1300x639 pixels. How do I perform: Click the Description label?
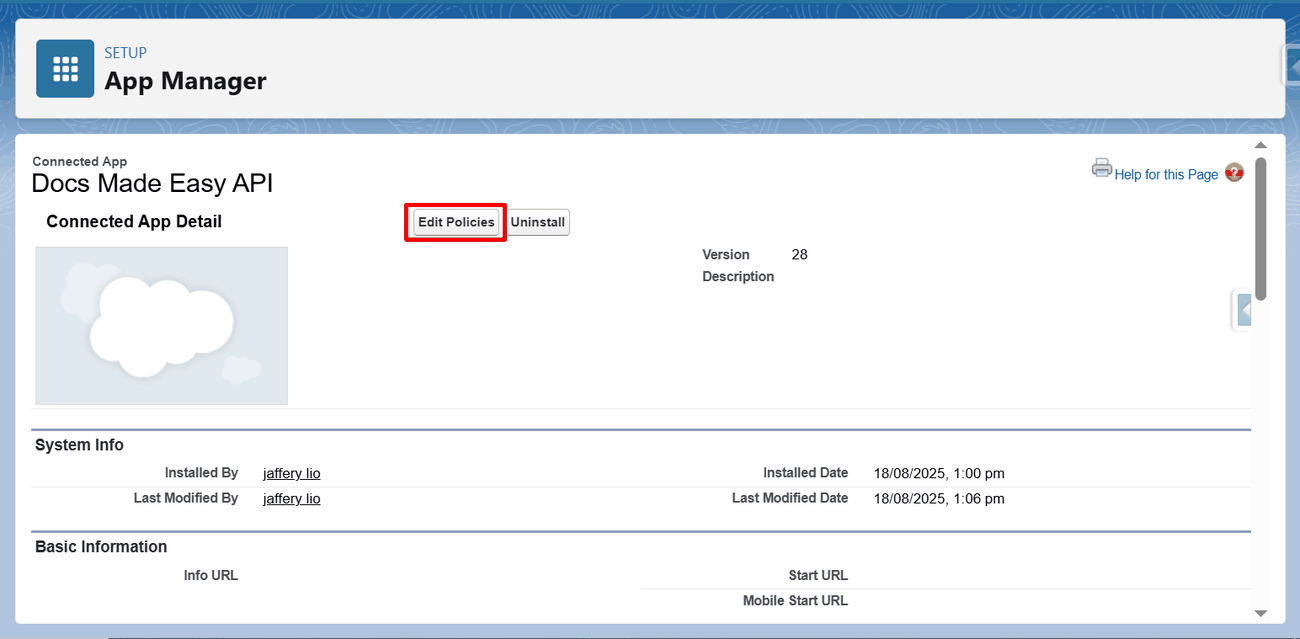coord(738,276)
